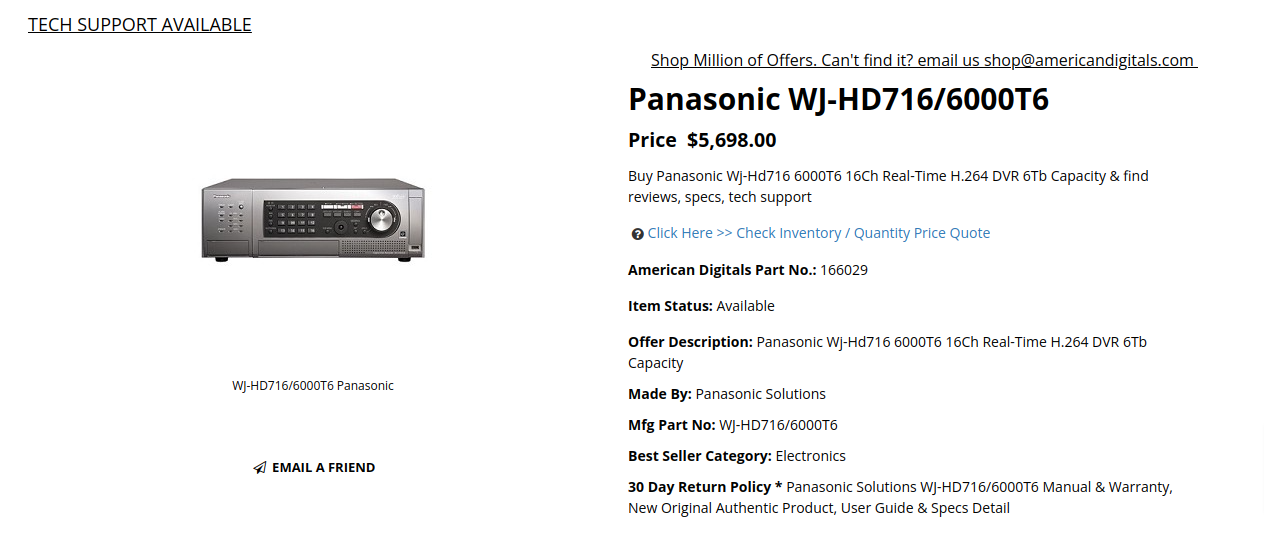Follow the Shop Million of Offers email link
This screenshot has width=1264, height=540.
point(924,60)
